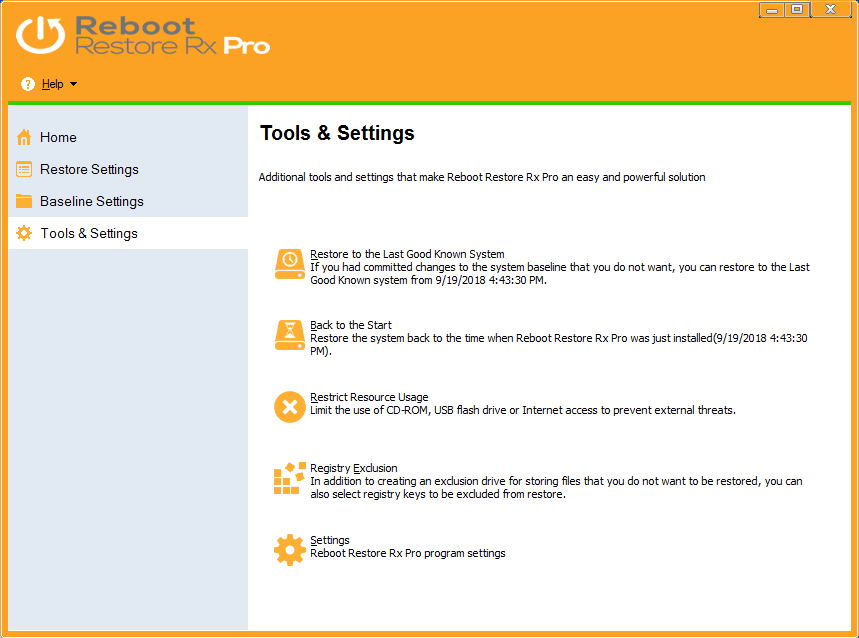The height and width of the screenshot is (638, 859).
Task: Click the 'If you had committed changes' description
Action: 560,273
